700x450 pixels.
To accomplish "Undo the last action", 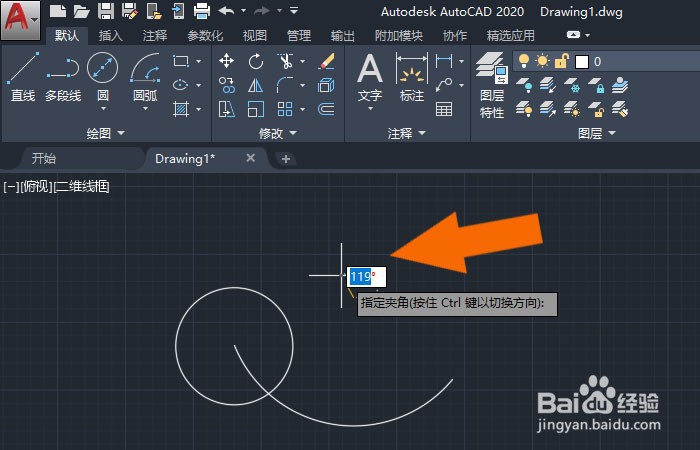I will point(226,10).
